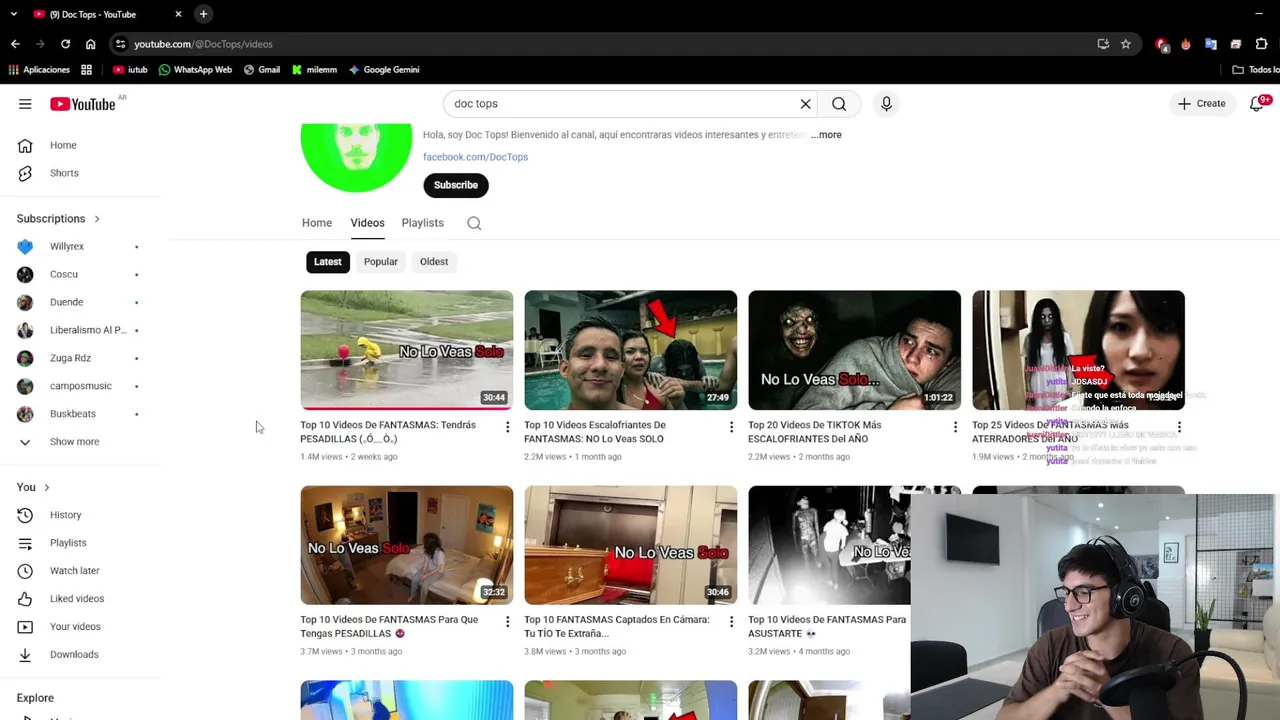Go back in the browser
This screenshot has width=1280, height=720.
click(x=15, y=44)
